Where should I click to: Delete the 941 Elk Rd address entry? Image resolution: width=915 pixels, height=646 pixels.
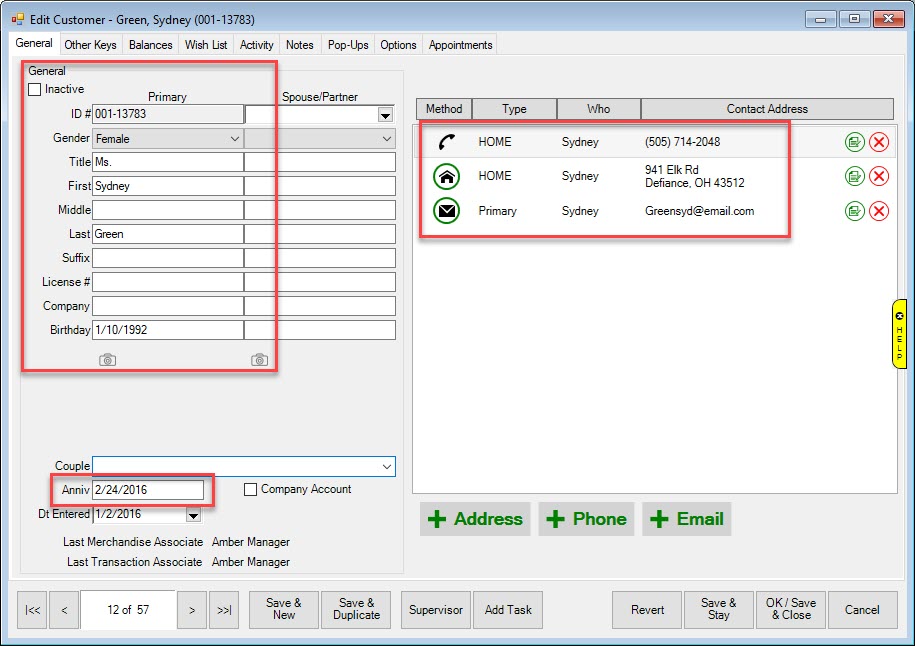pos(879,177)
